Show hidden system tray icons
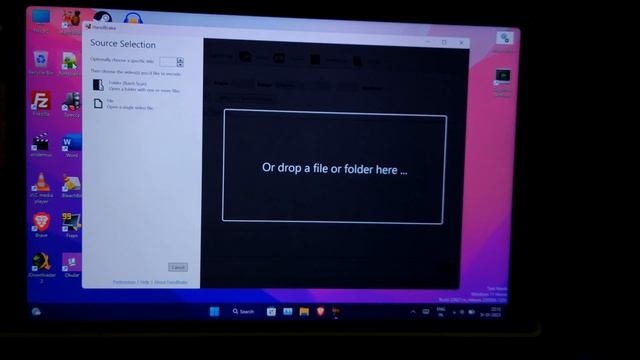Screen dimensions: 640x360 click(413, 312)
